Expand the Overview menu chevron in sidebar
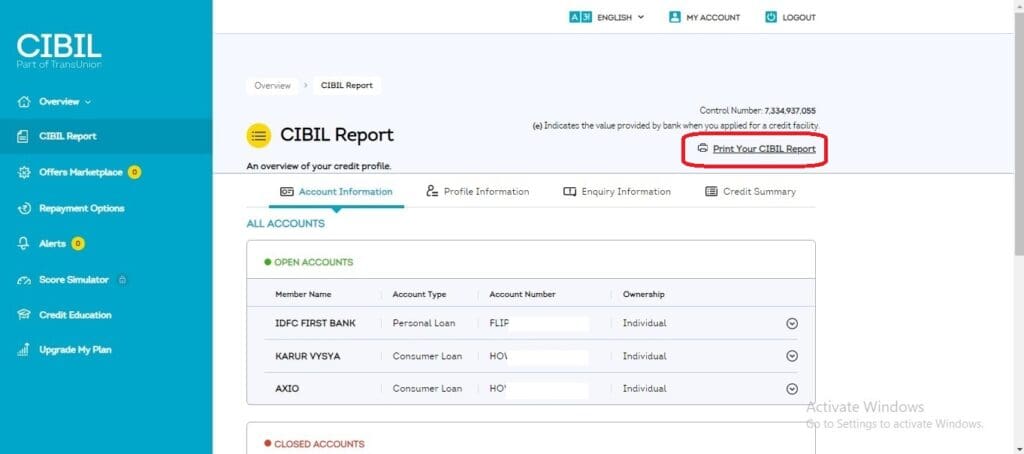 (88, 102)
